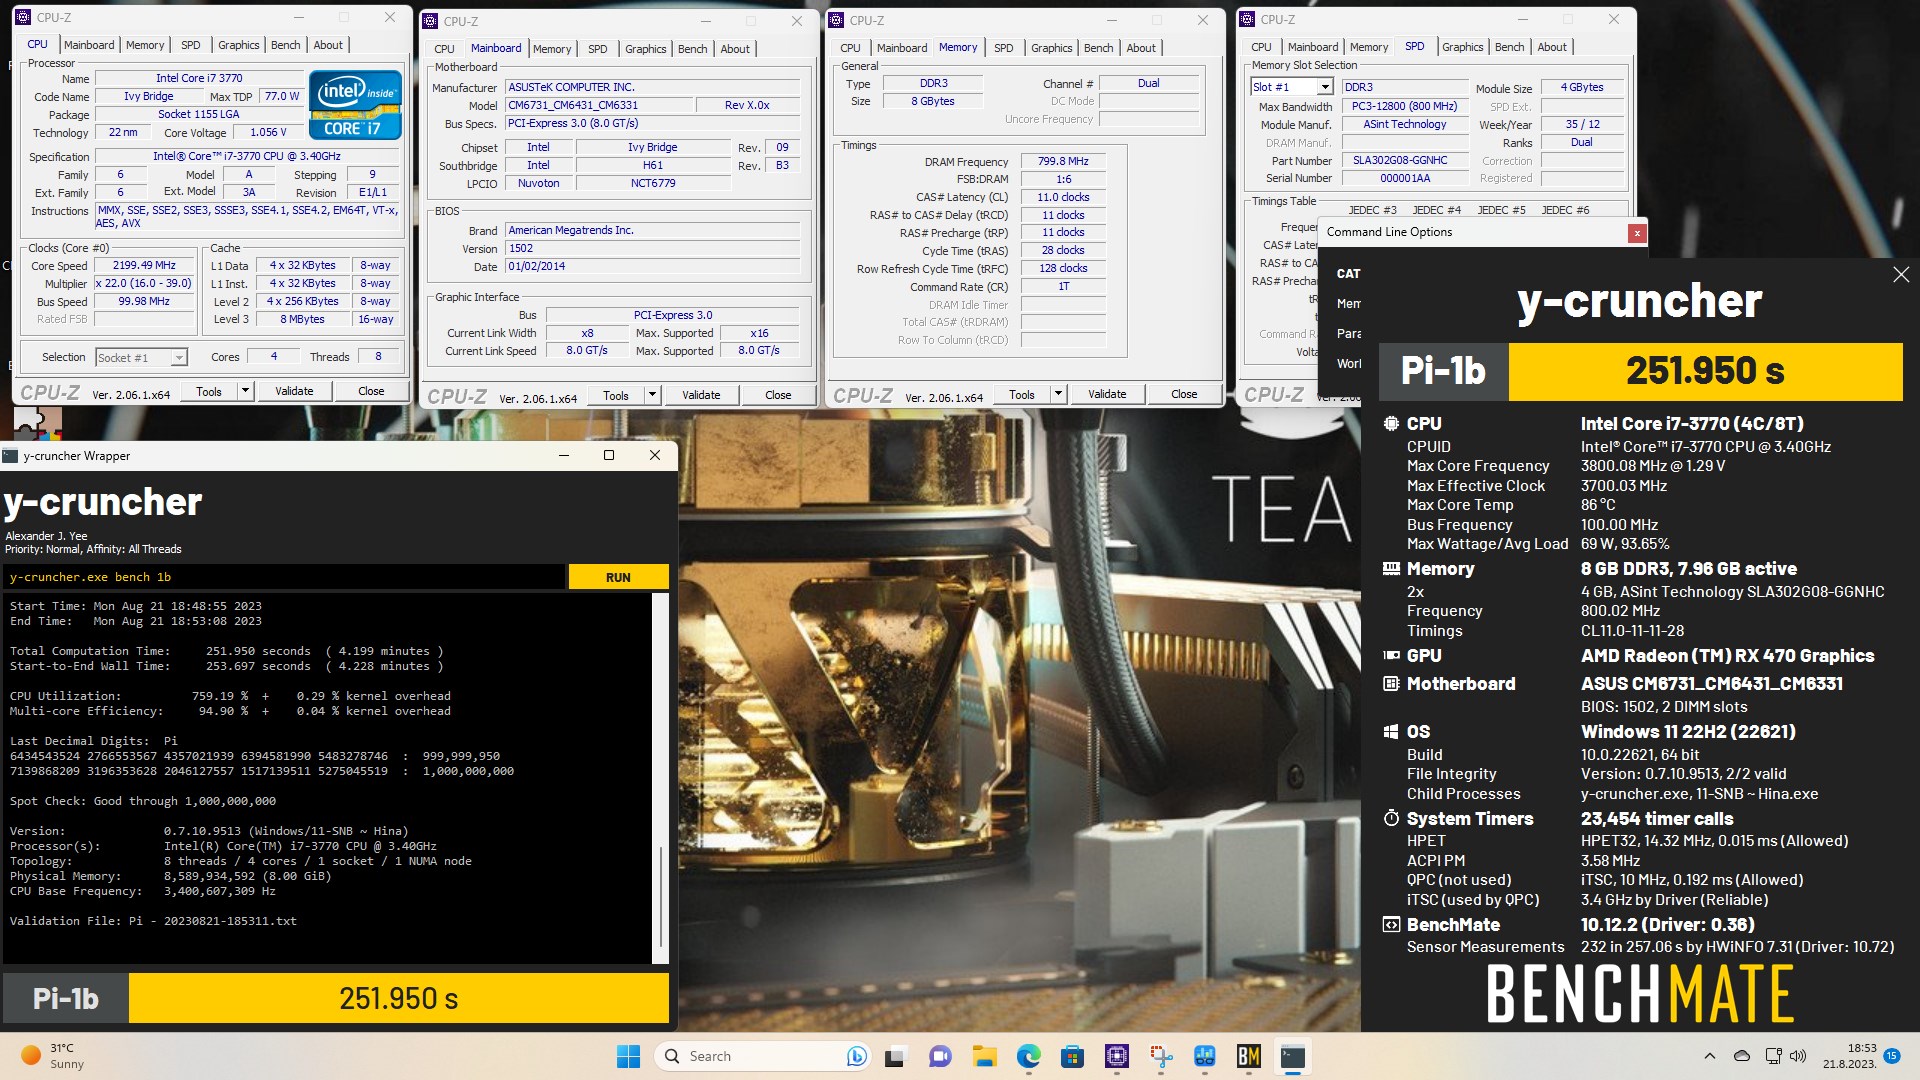This screenshot has width=1920, height=1080.
Task: Click Close button in the Mainboard CPU-Z window
Action: click(778, 395)
